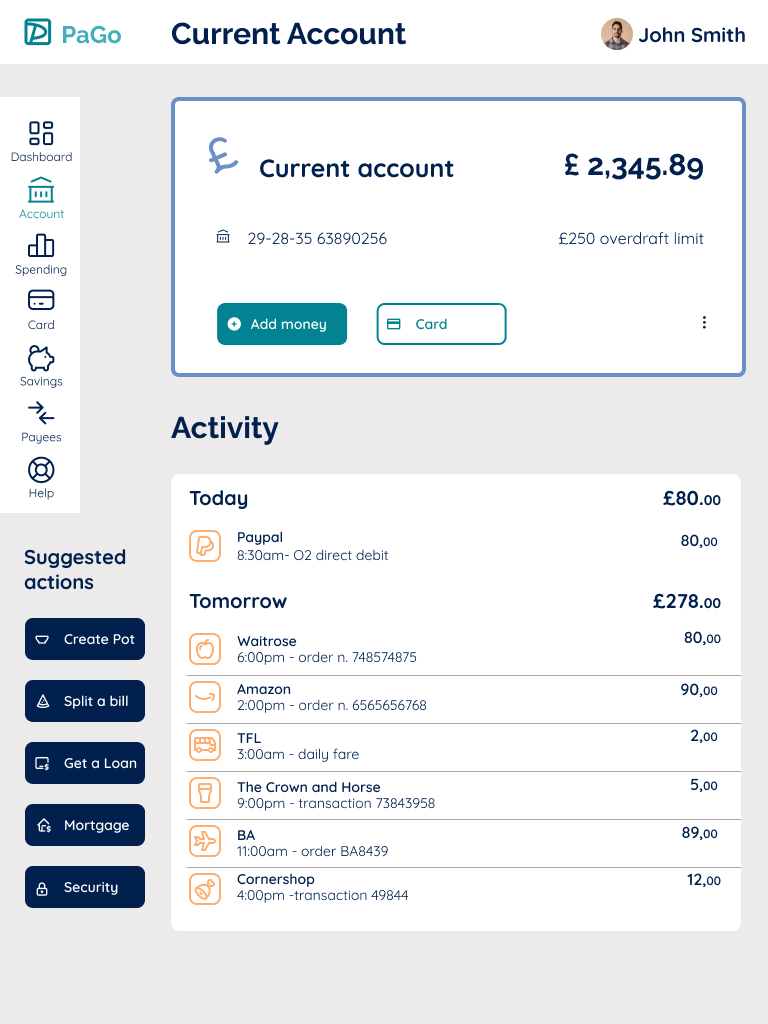Screen dimensions: 768x1024
Task: Open the Card icon in sidebar
Action: click(41, 300)
